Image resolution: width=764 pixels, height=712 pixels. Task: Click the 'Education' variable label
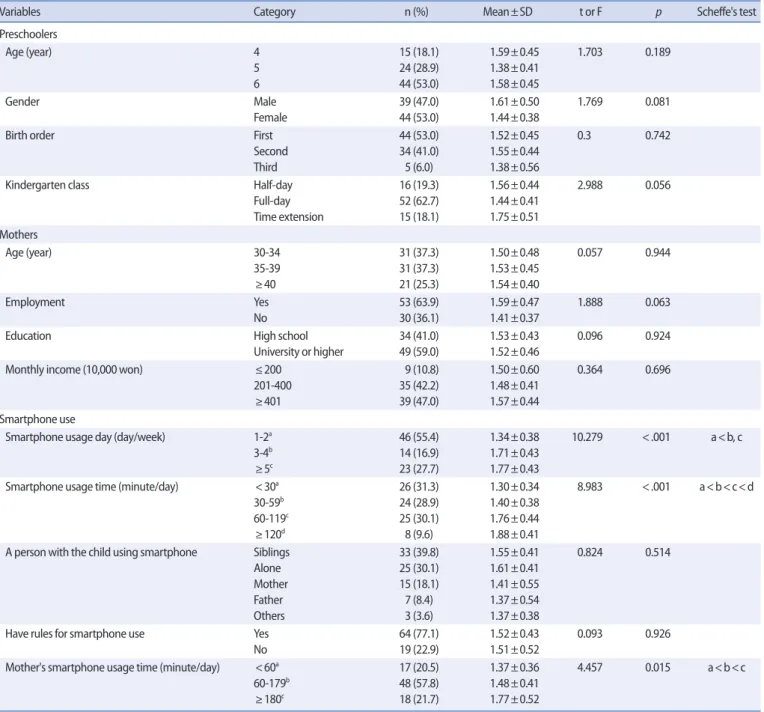[x=28, y=336]
